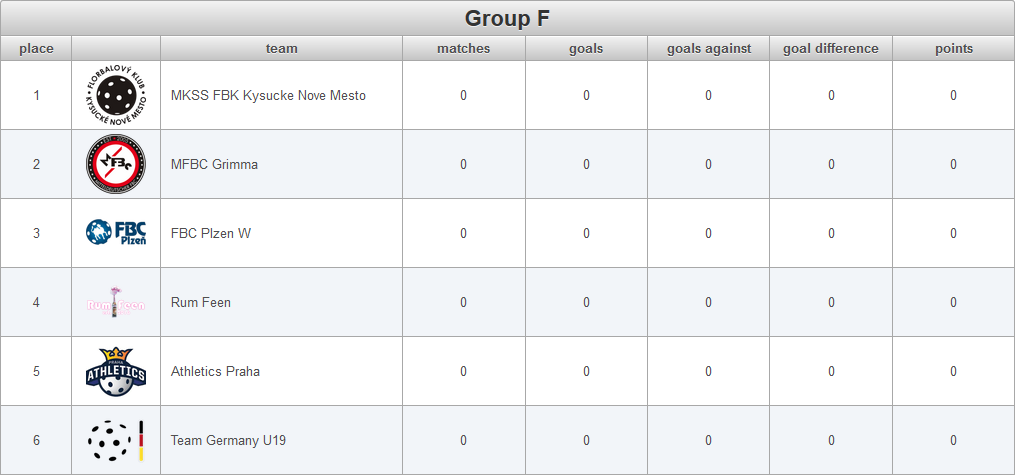Select the FBC Plzen W team name

point(211,233)
